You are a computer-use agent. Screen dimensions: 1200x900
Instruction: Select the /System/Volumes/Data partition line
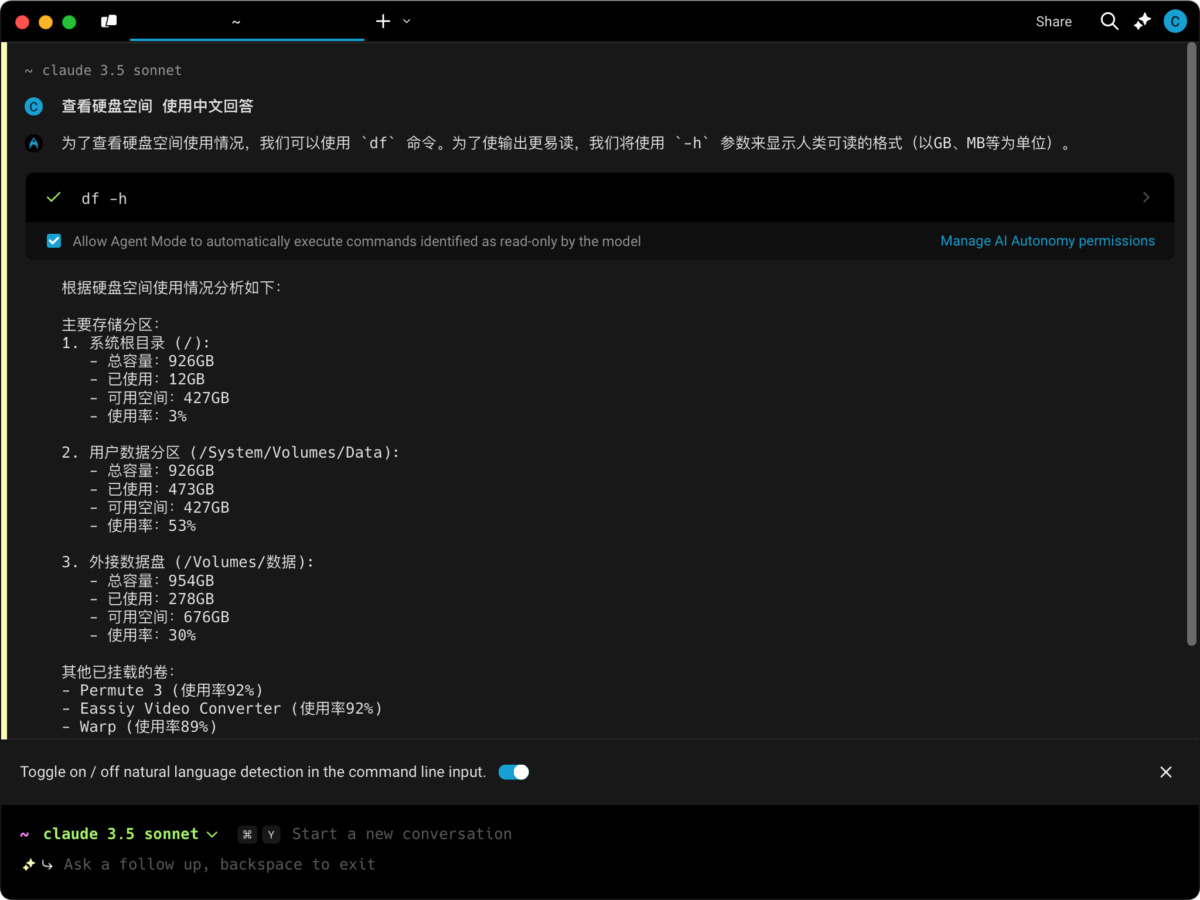[230, 453]
